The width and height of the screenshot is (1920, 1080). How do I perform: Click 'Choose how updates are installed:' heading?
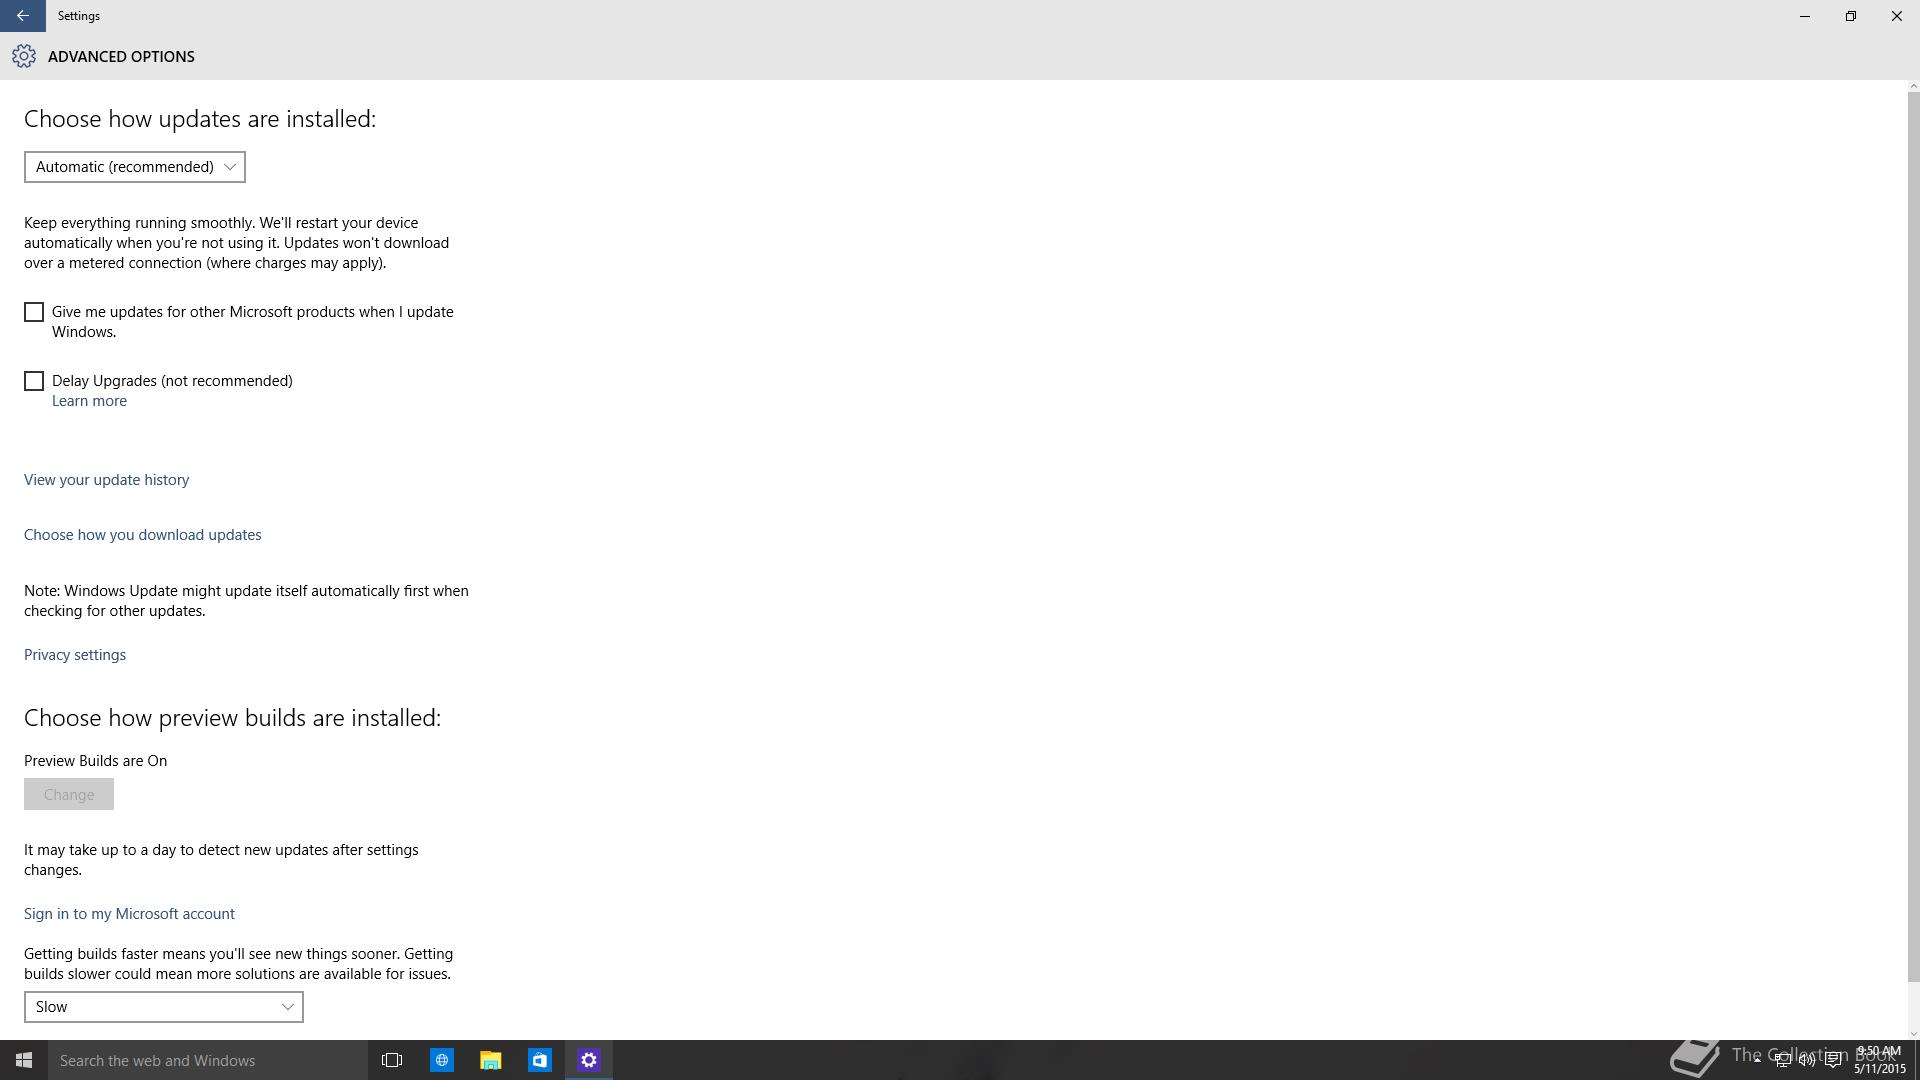200,119
